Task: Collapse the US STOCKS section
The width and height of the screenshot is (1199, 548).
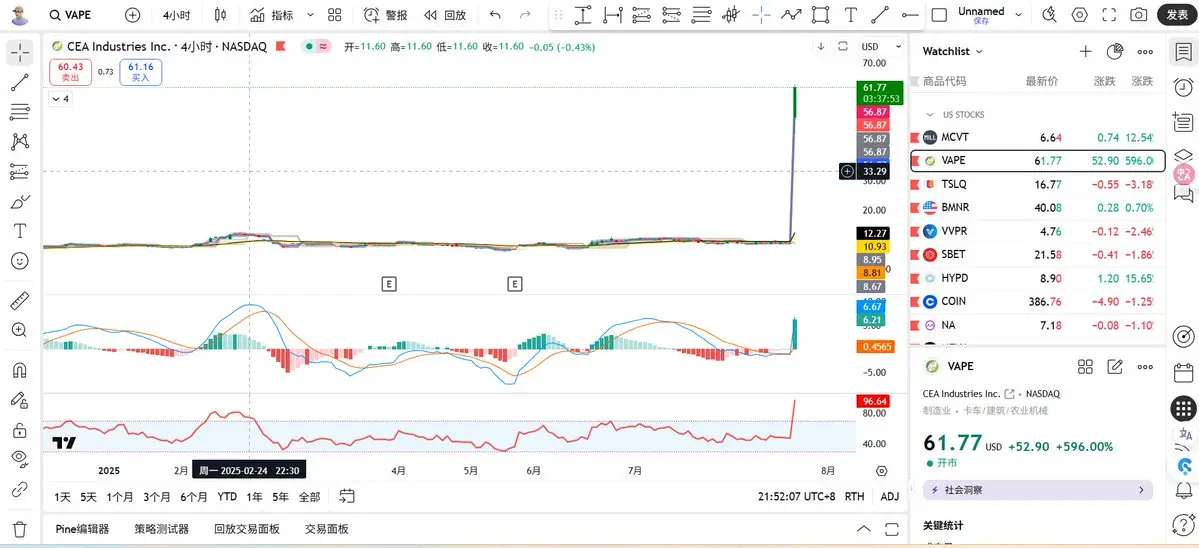Action: 930,115
